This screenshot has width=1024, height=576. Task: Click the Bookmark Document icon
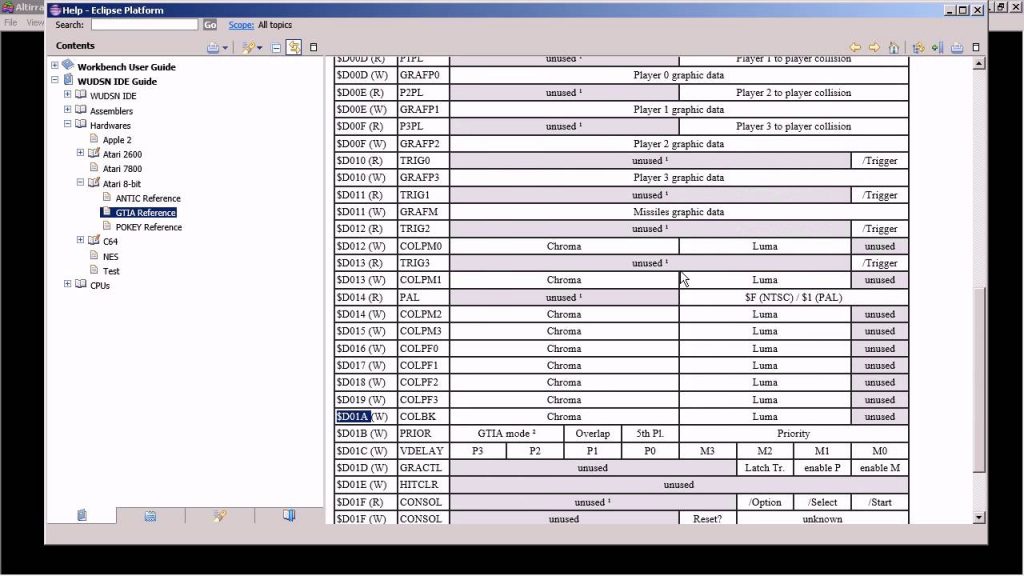point(937,47)
